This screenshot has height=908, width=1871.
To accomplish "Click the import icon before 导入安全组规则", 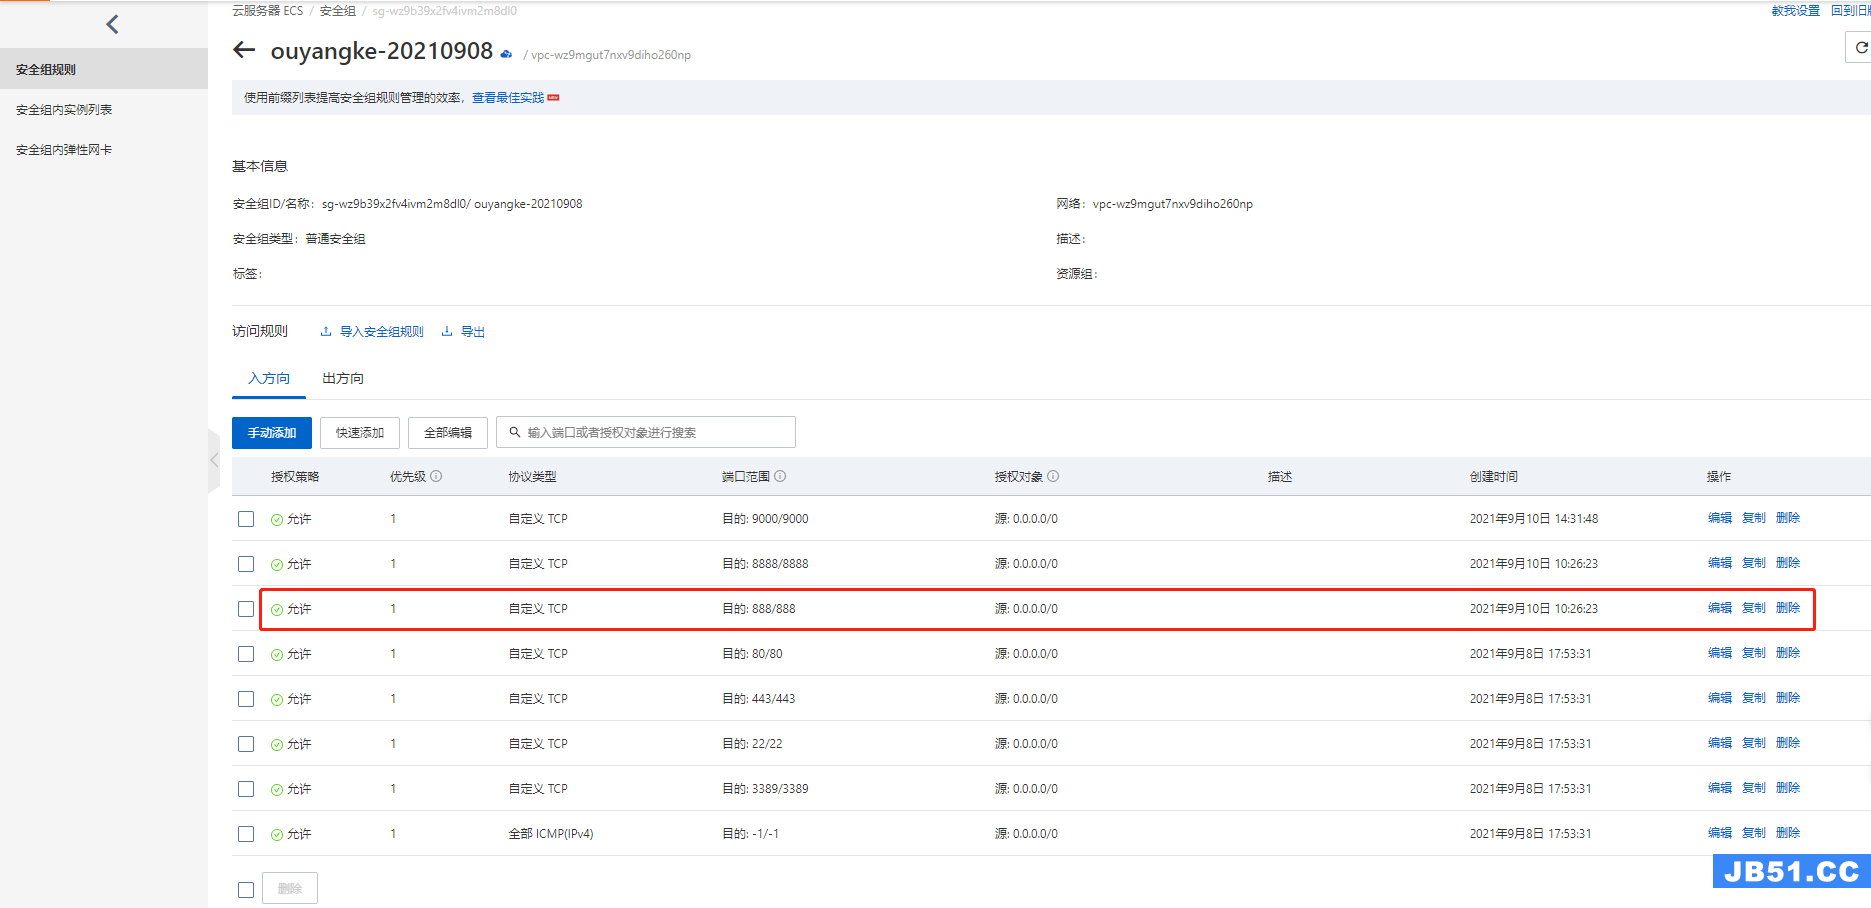I will pyautogui.click(x=326, y=332).
